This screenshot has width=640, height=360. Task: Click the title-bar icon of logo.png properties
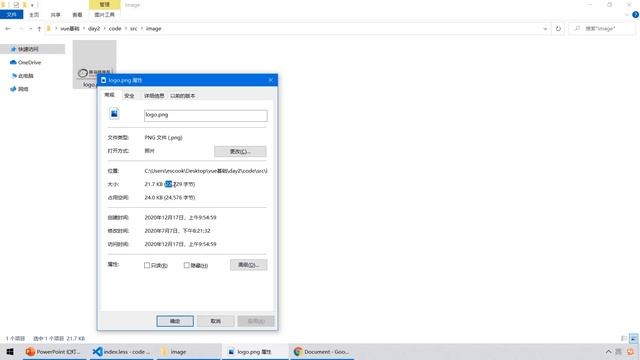point(103,80)
